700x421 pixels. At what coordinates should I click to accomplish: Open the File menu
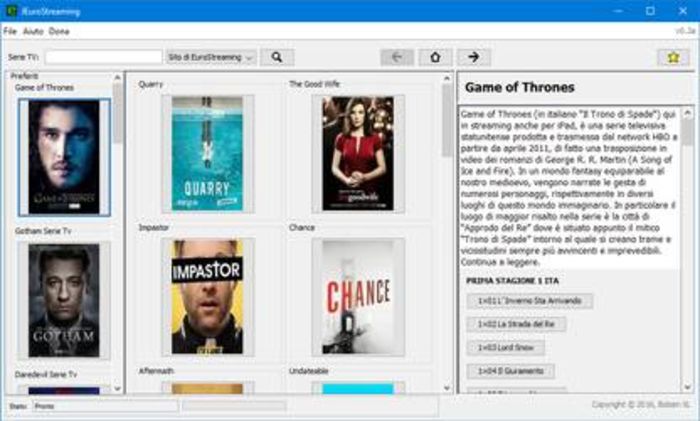(10, 31)
